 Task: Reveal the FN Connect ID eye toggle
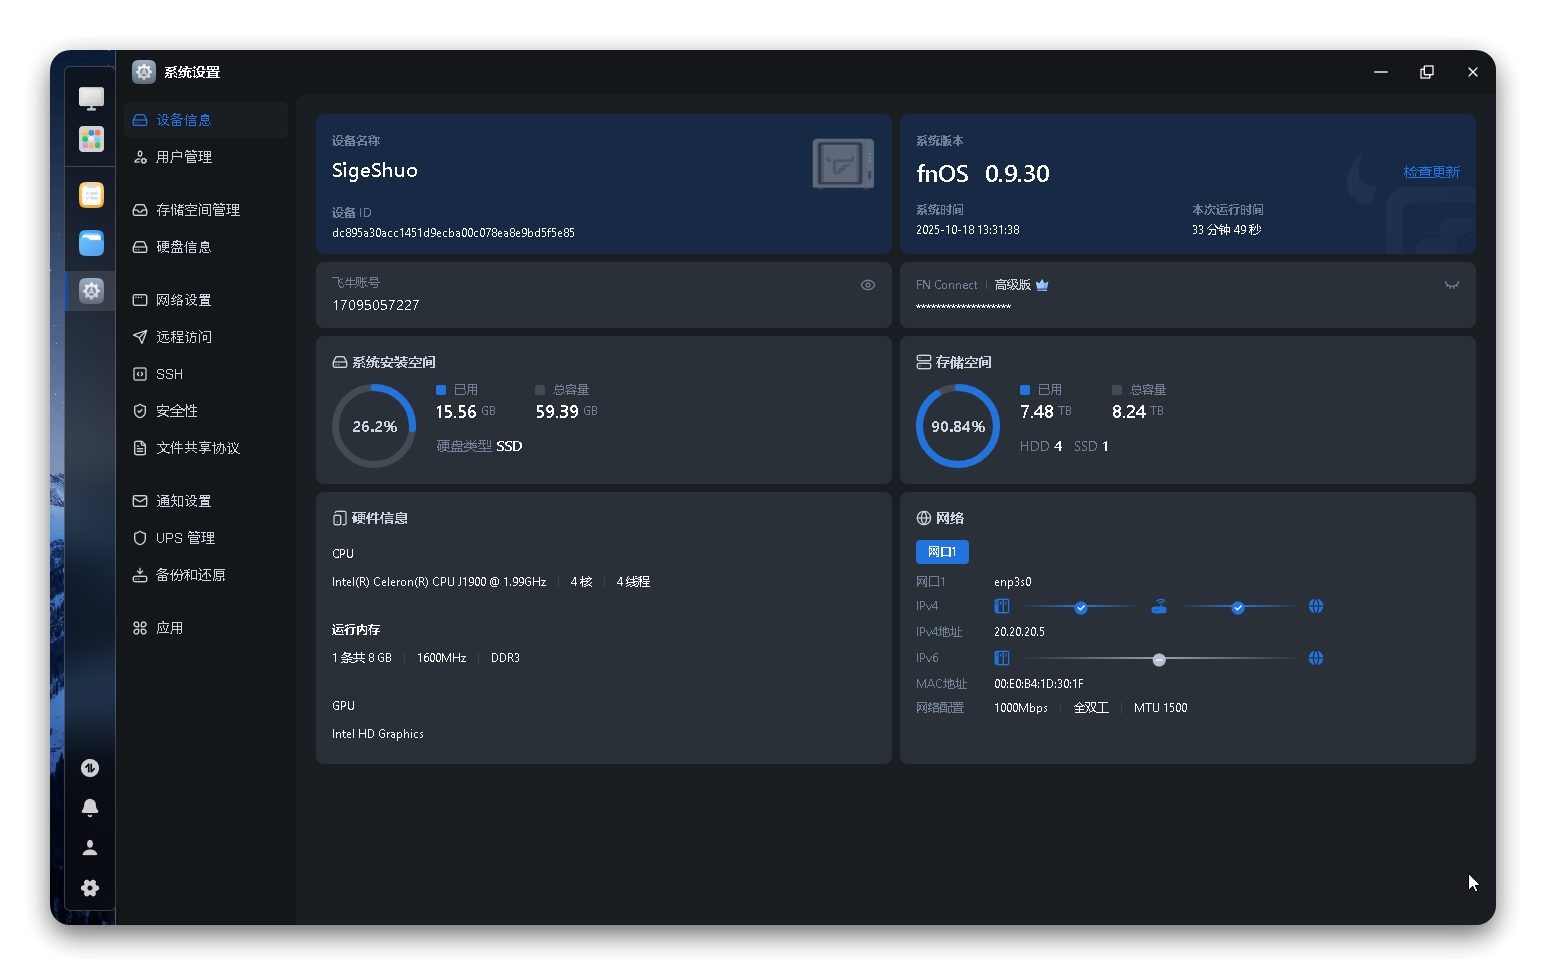click(1451, 285)
